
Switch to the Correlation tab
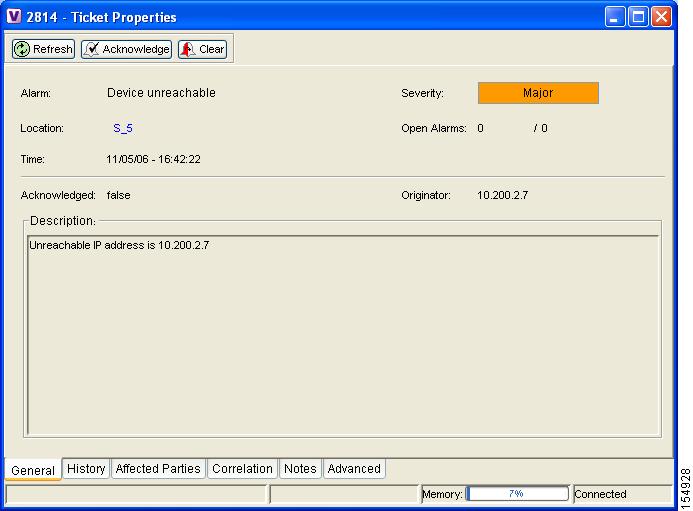point(242,469)
